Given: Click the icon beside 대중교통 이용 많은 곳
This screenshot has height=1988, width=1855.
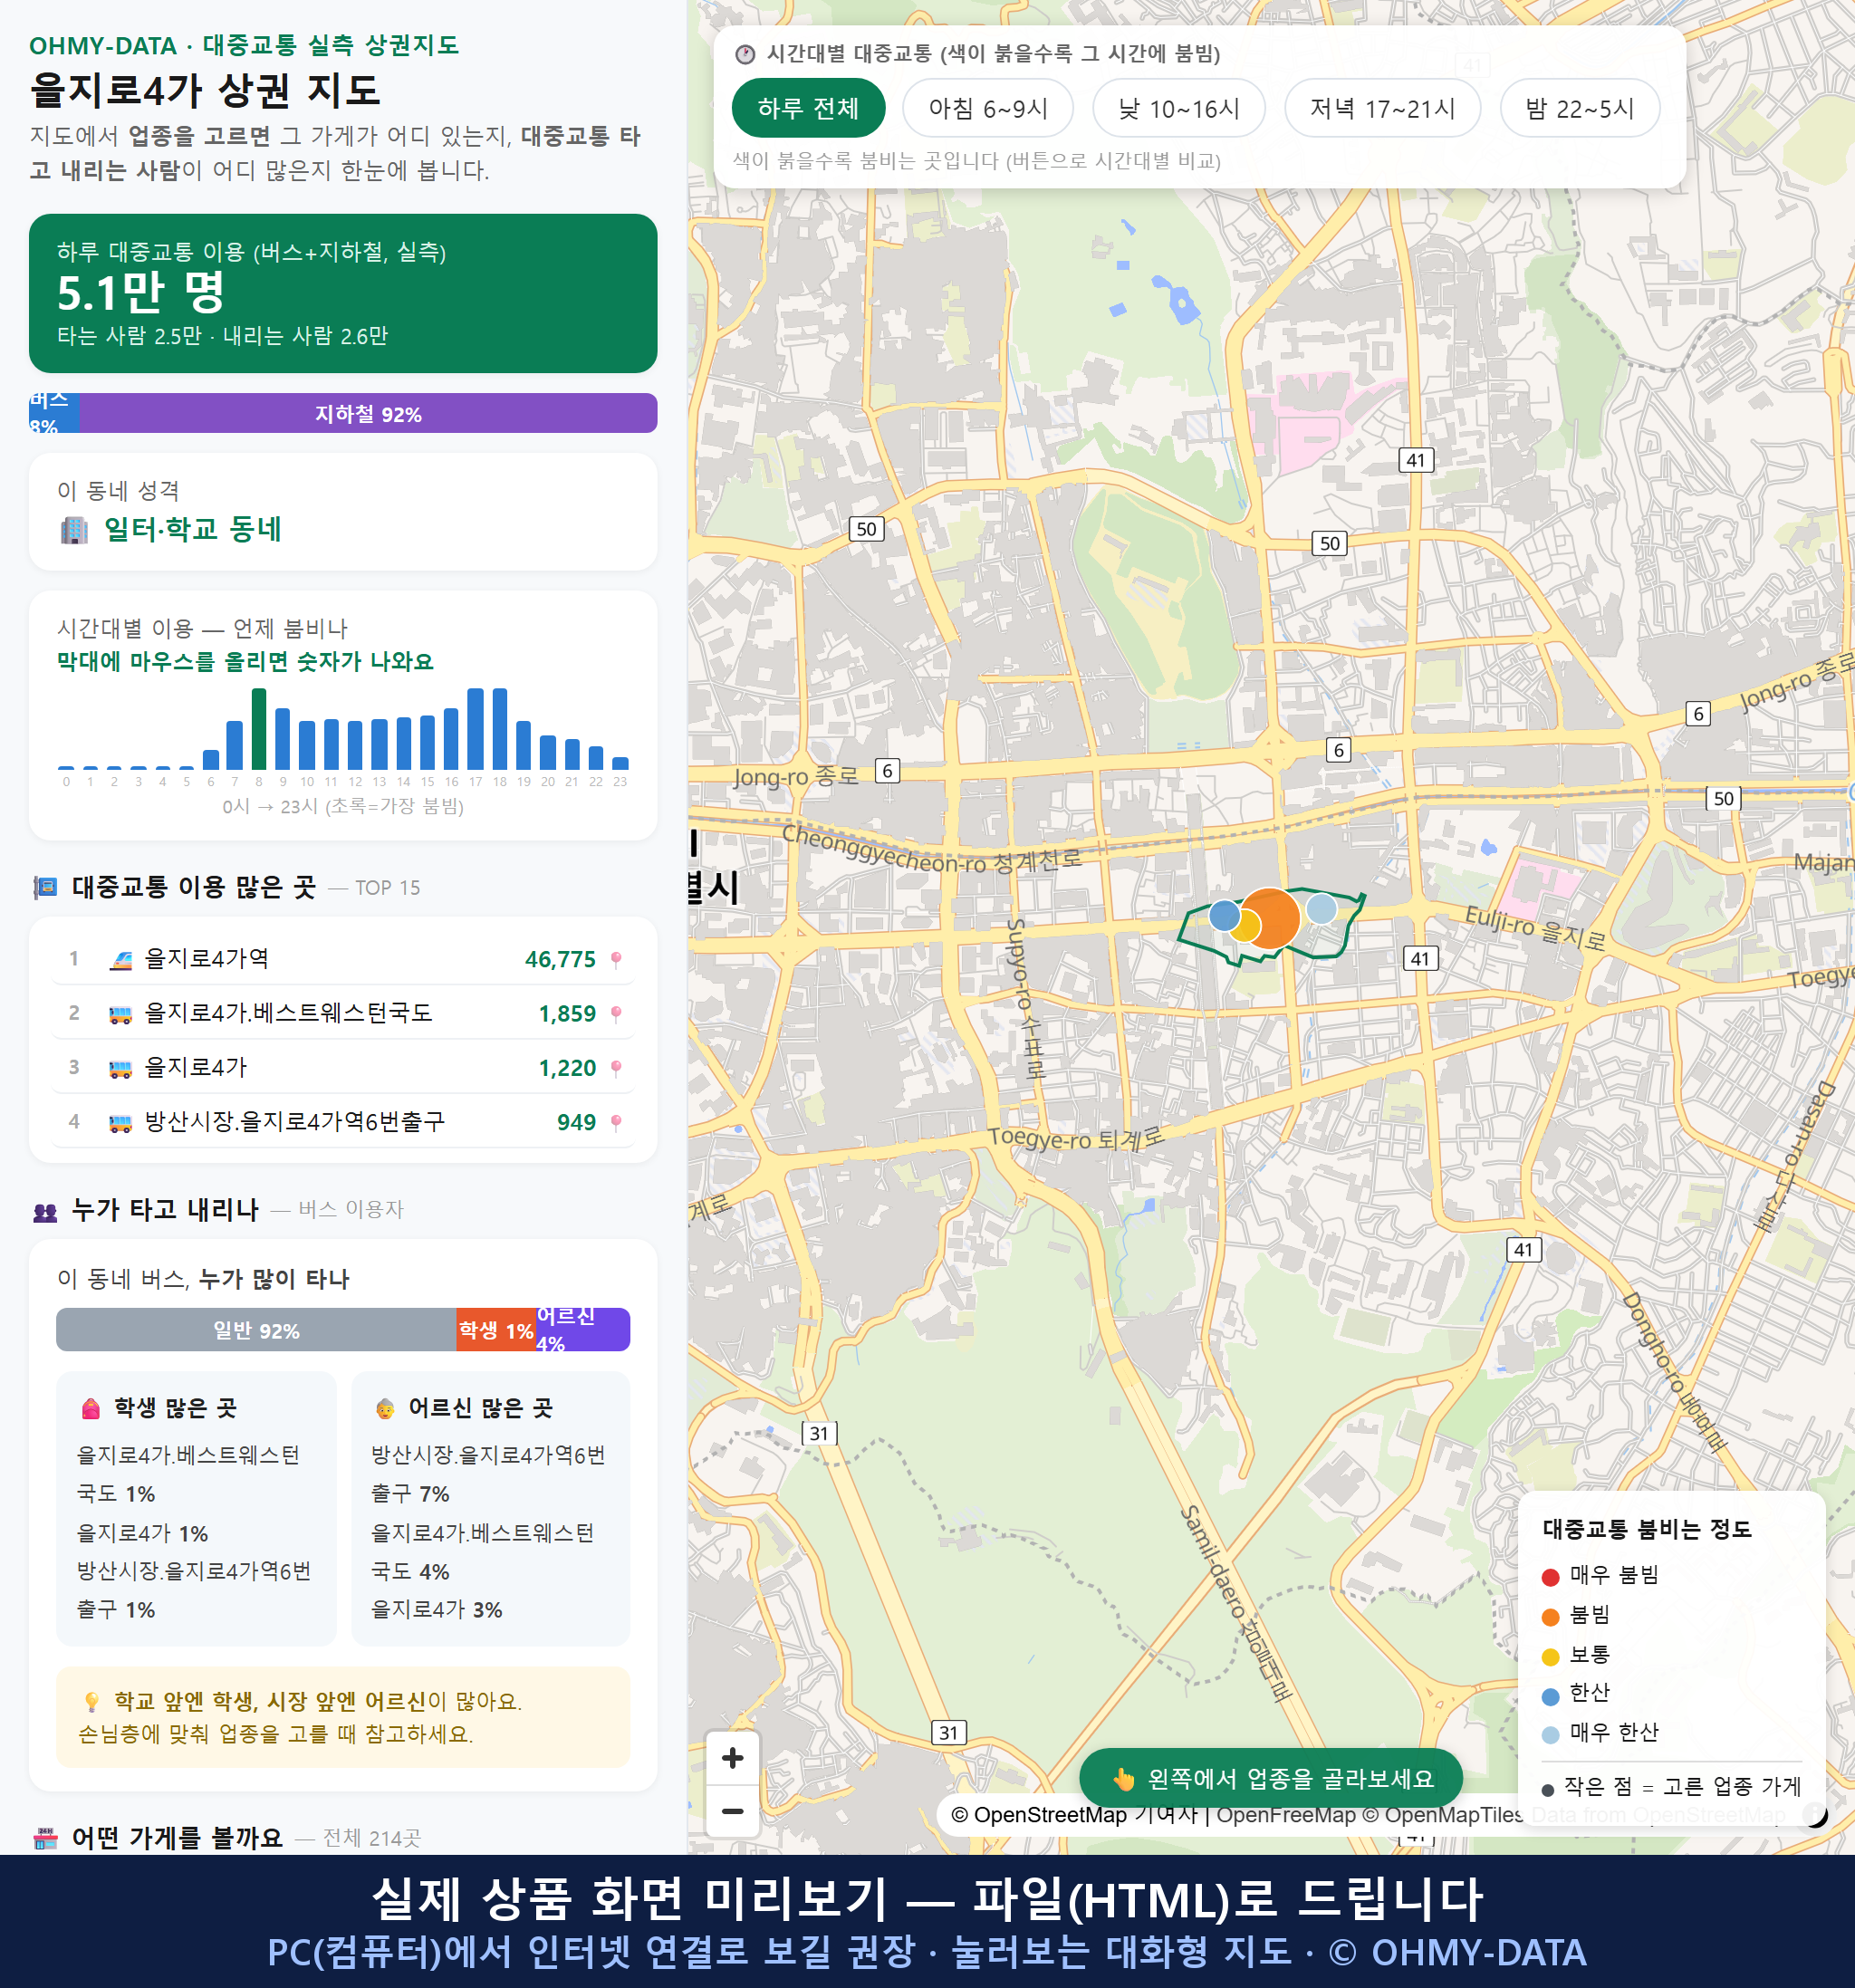Looking at the screenshot, I should [45, 887].
